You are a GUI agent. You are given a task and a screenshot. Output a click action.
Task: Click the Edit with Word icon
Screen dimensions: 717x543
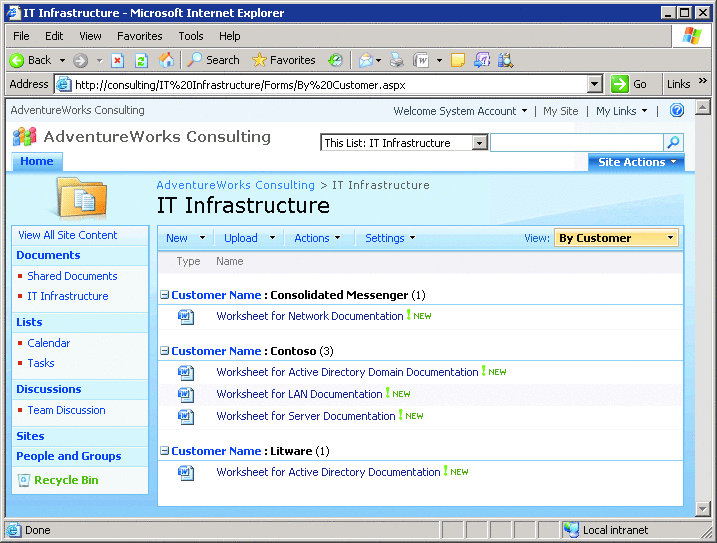(x=421, y=60)
